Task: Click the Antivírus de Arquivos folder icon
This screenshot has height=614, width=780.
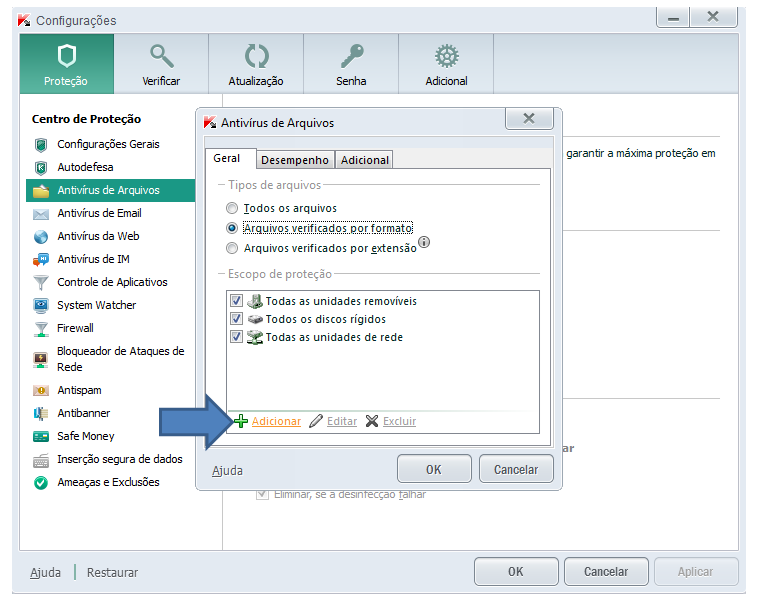Action: coord(41,191)
